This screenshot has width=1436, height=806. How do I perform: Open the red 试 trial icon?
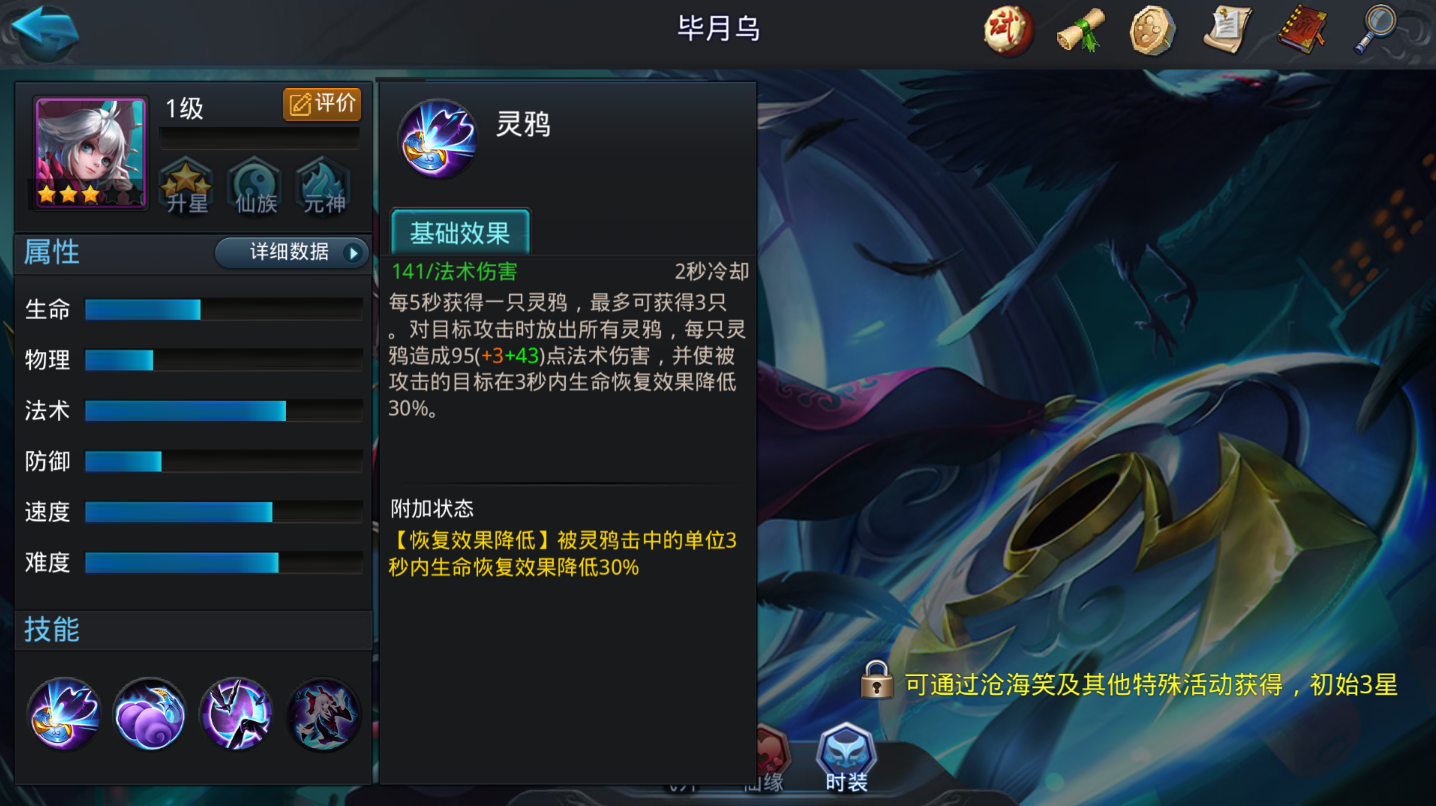click(1007, 30)
